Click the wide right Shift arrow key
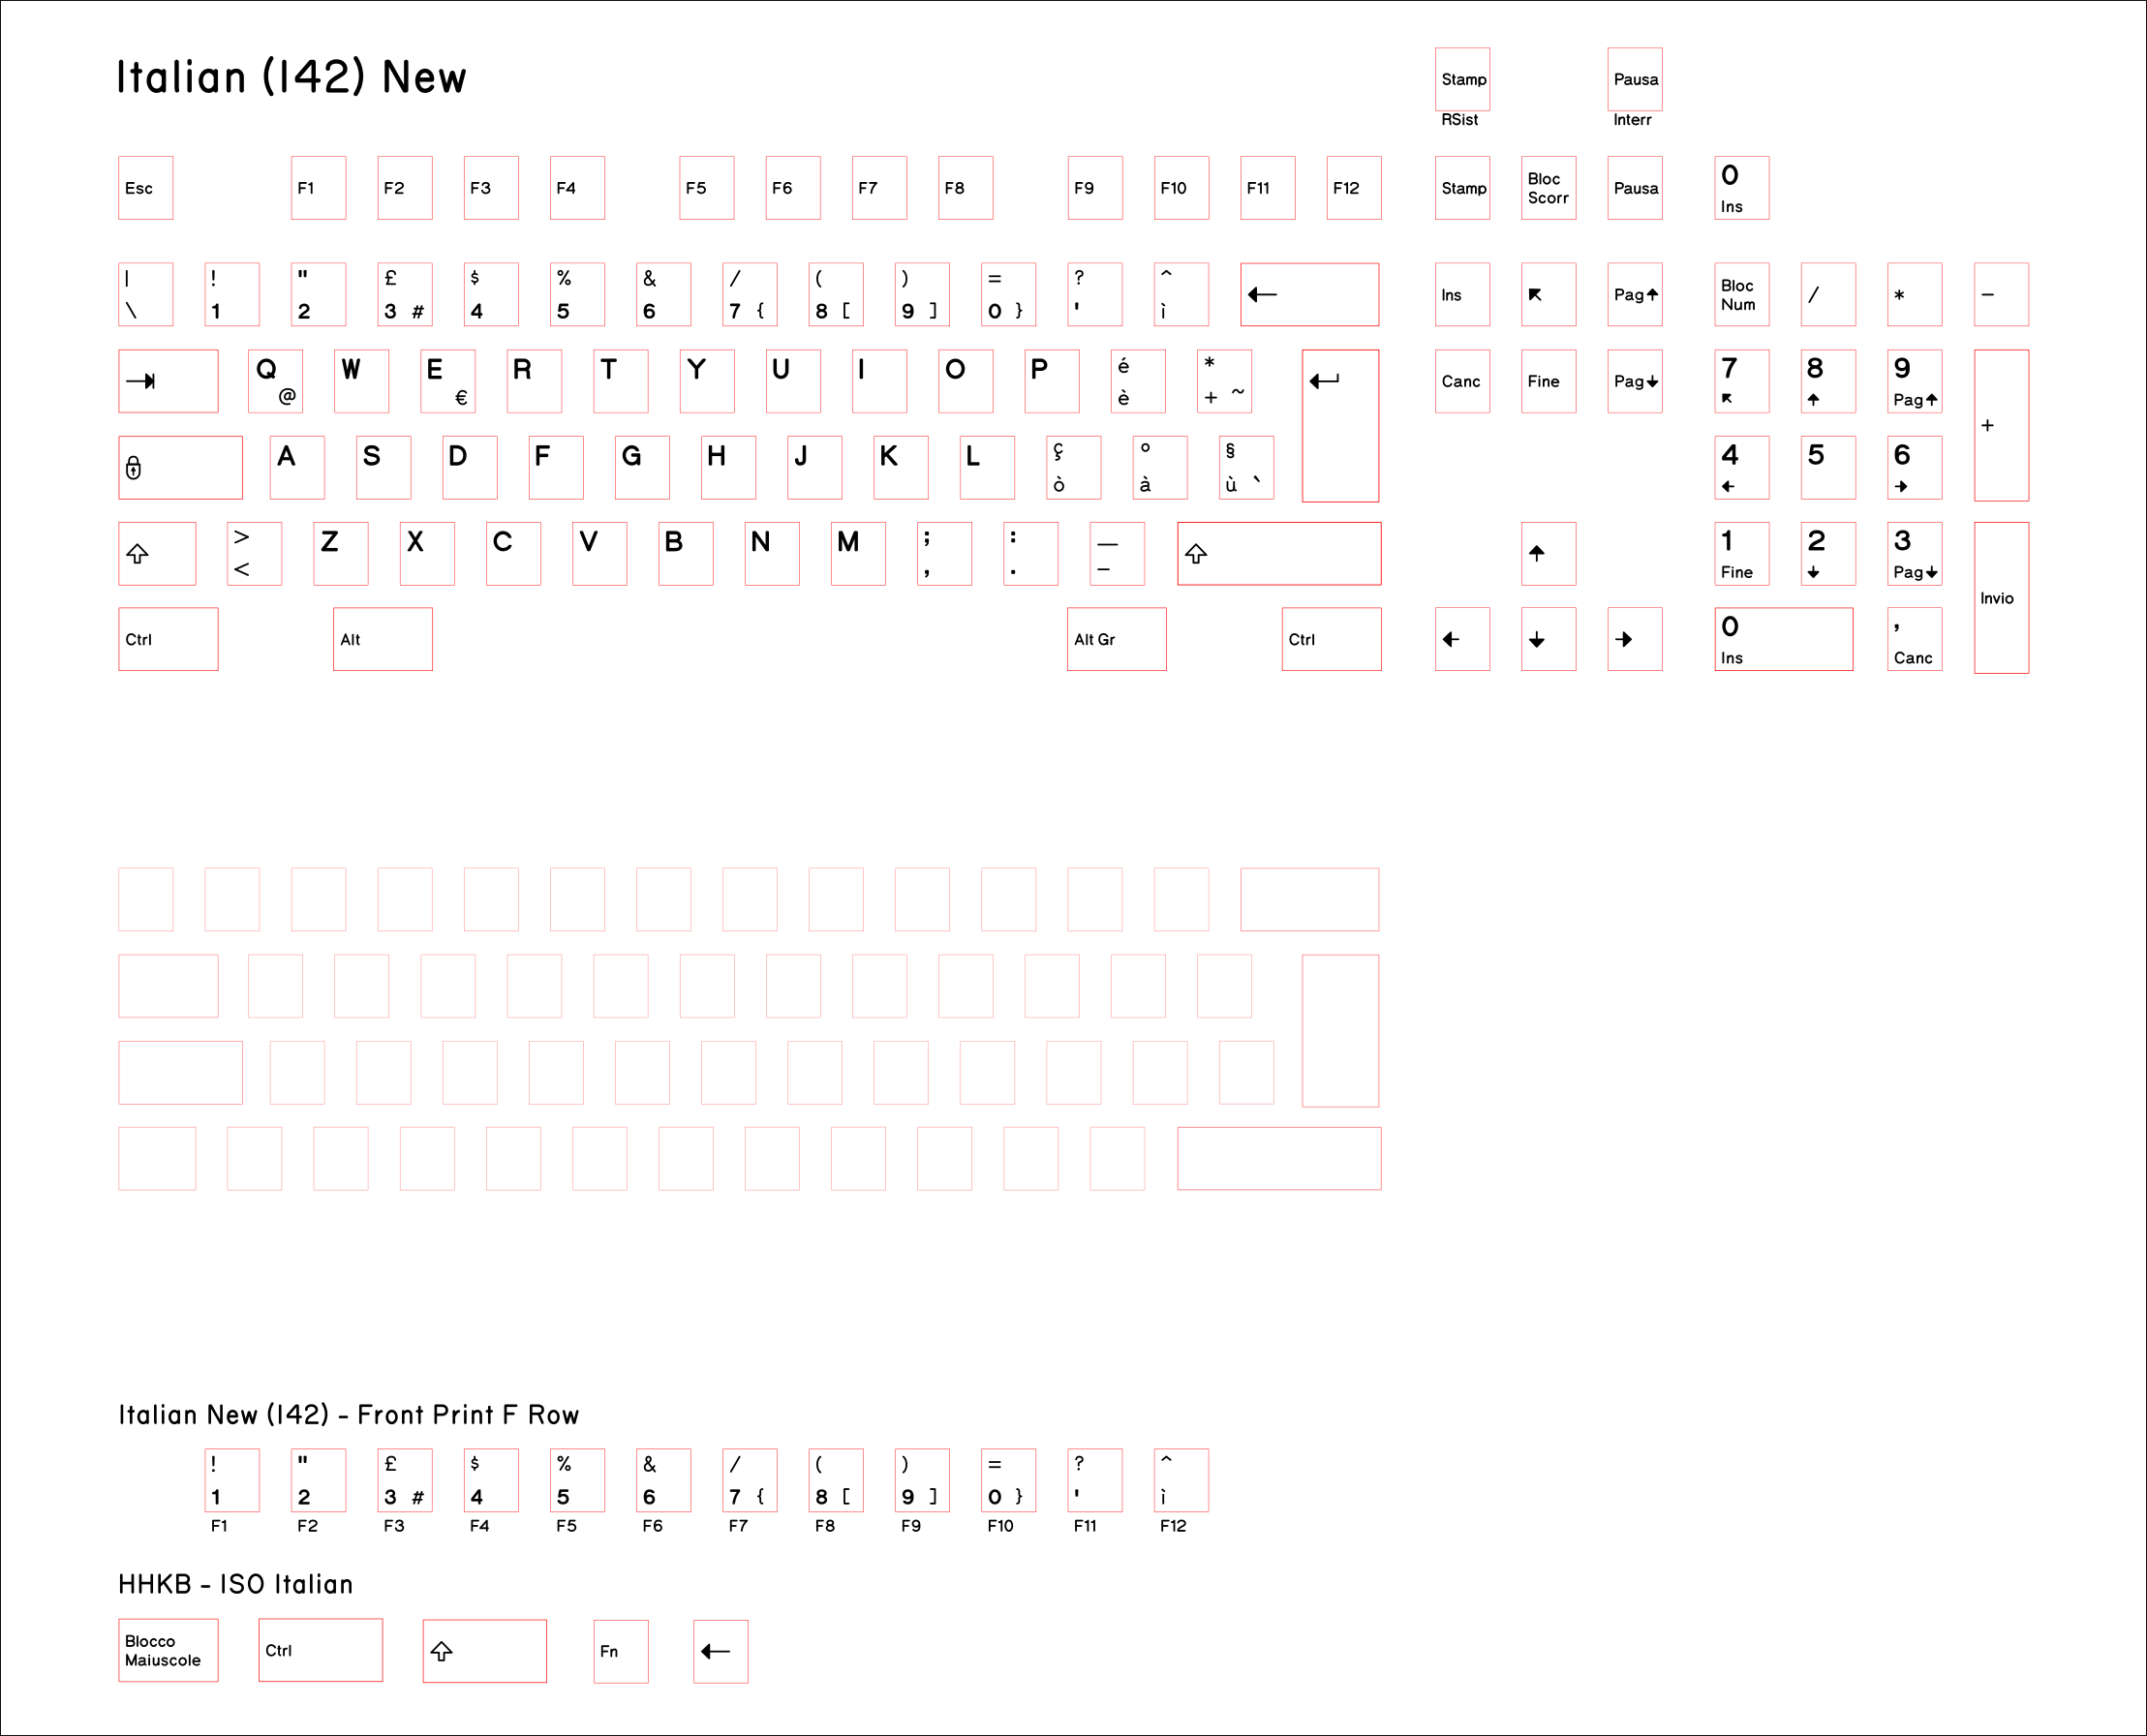The width and height of the screenshot is (2147, 1736). [x=1278, y=553]
